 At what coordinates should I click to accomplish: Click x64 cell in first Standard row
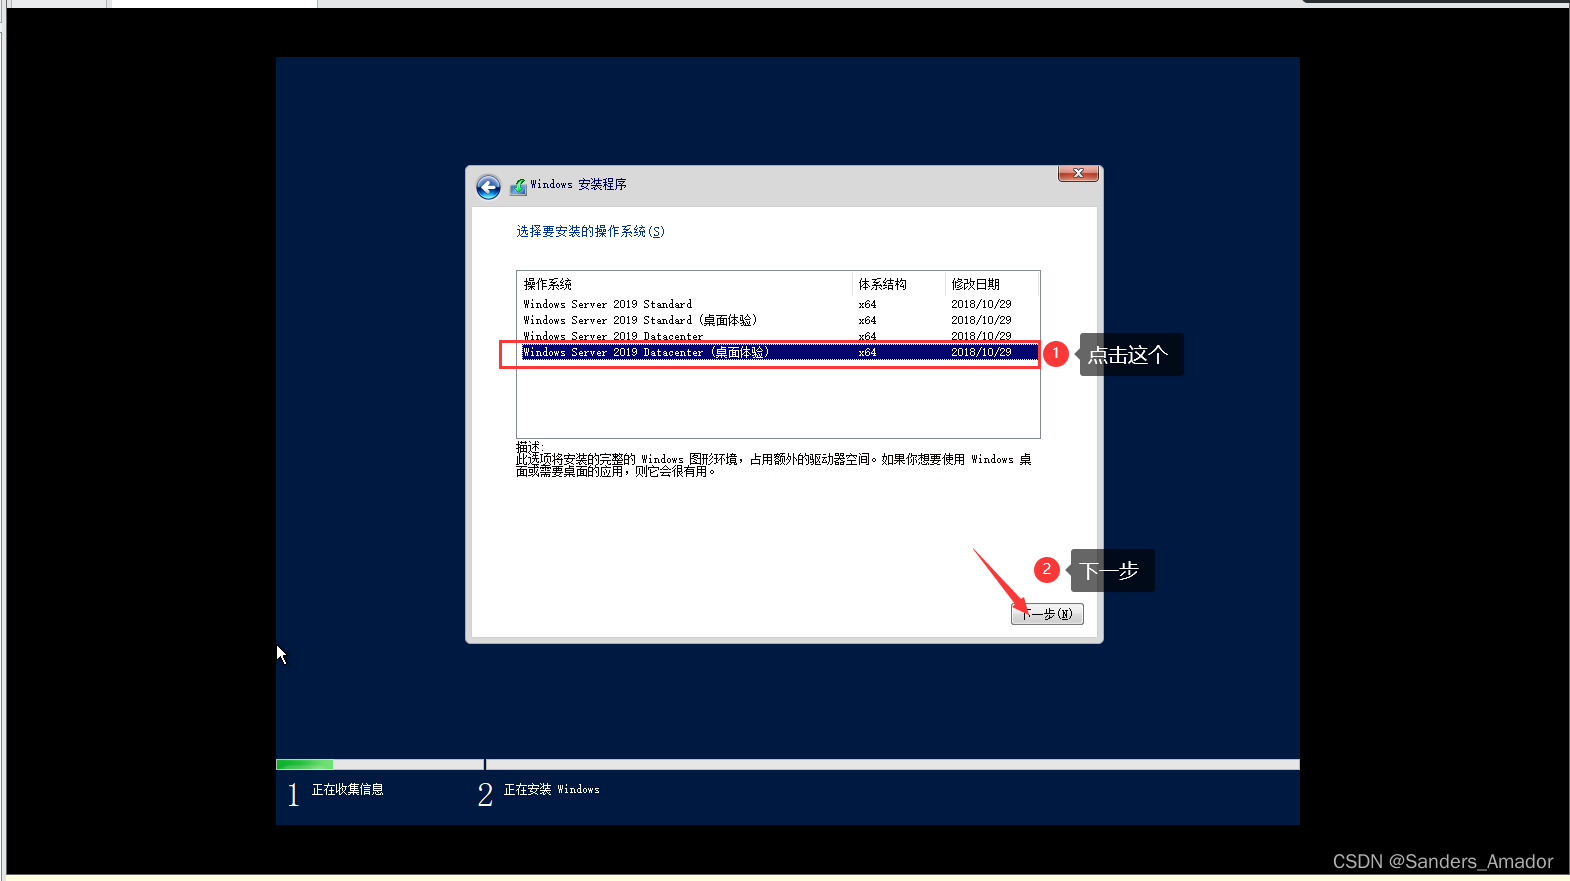coord(867,304)
